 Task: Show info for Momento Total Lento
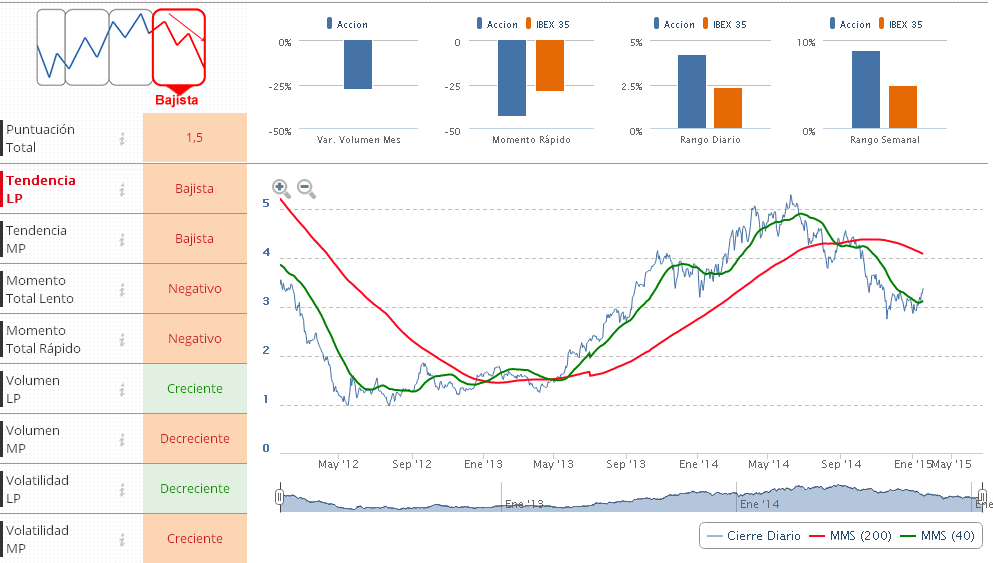[x=122, y=289]
